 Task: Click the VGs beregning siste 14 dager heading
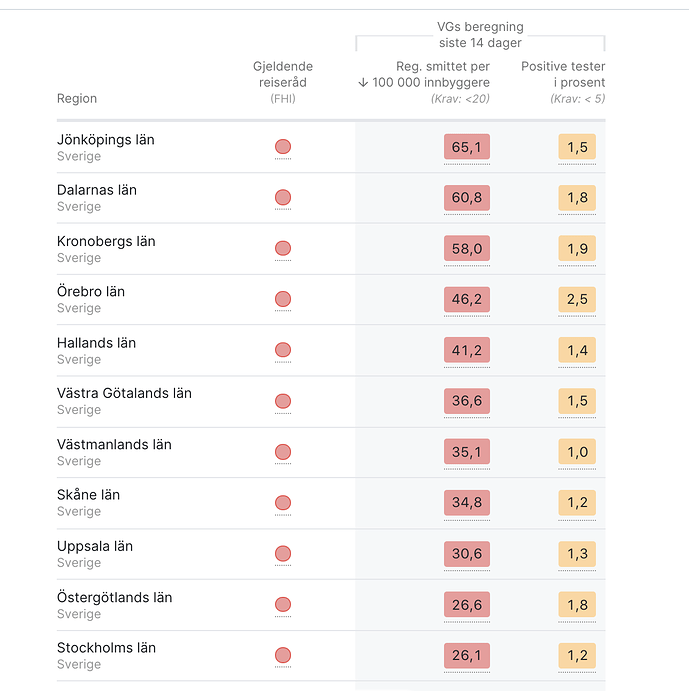click(x=480, y=35)
